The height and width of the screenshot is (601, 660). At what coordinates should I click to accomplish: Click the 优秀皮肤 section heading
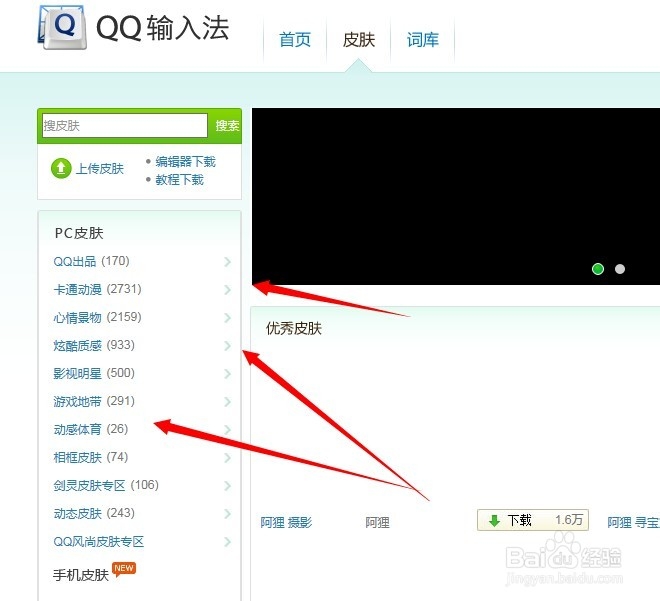click(294, 328)
